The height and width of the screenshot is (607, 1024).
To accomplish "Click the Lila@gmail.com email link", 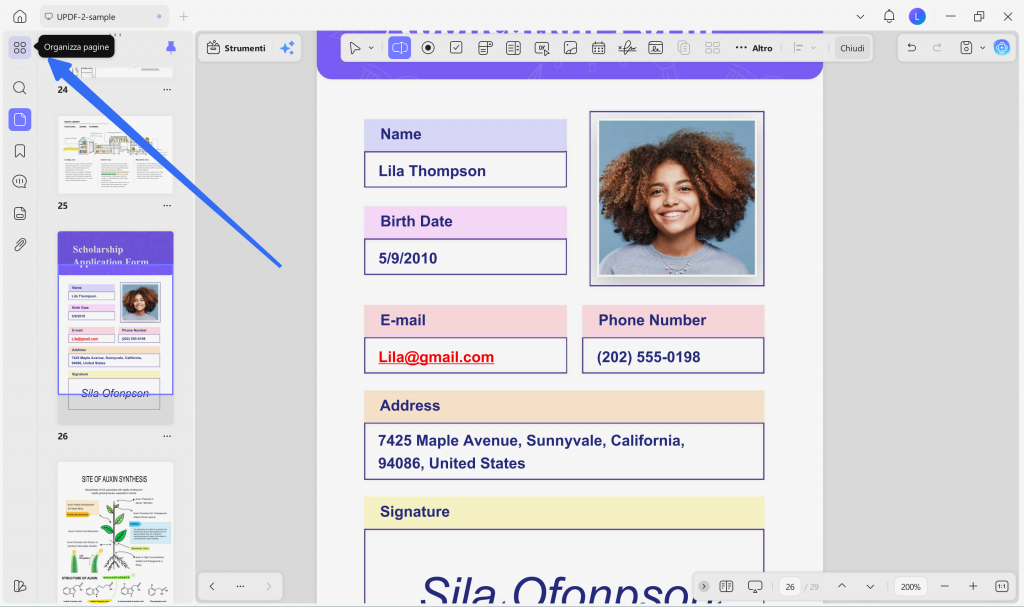I will click(436, 357).
